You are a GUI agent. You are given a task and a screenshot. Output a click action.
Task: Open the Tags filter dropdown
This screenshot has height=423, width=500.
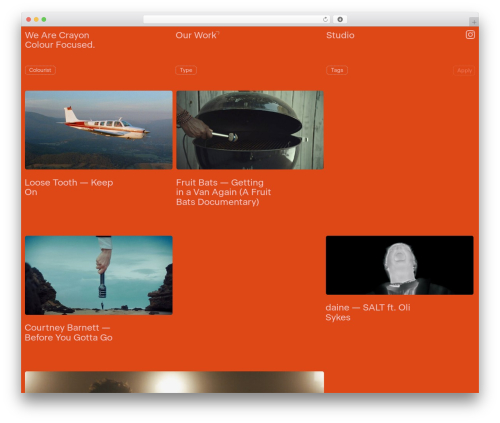click(337, 70)
